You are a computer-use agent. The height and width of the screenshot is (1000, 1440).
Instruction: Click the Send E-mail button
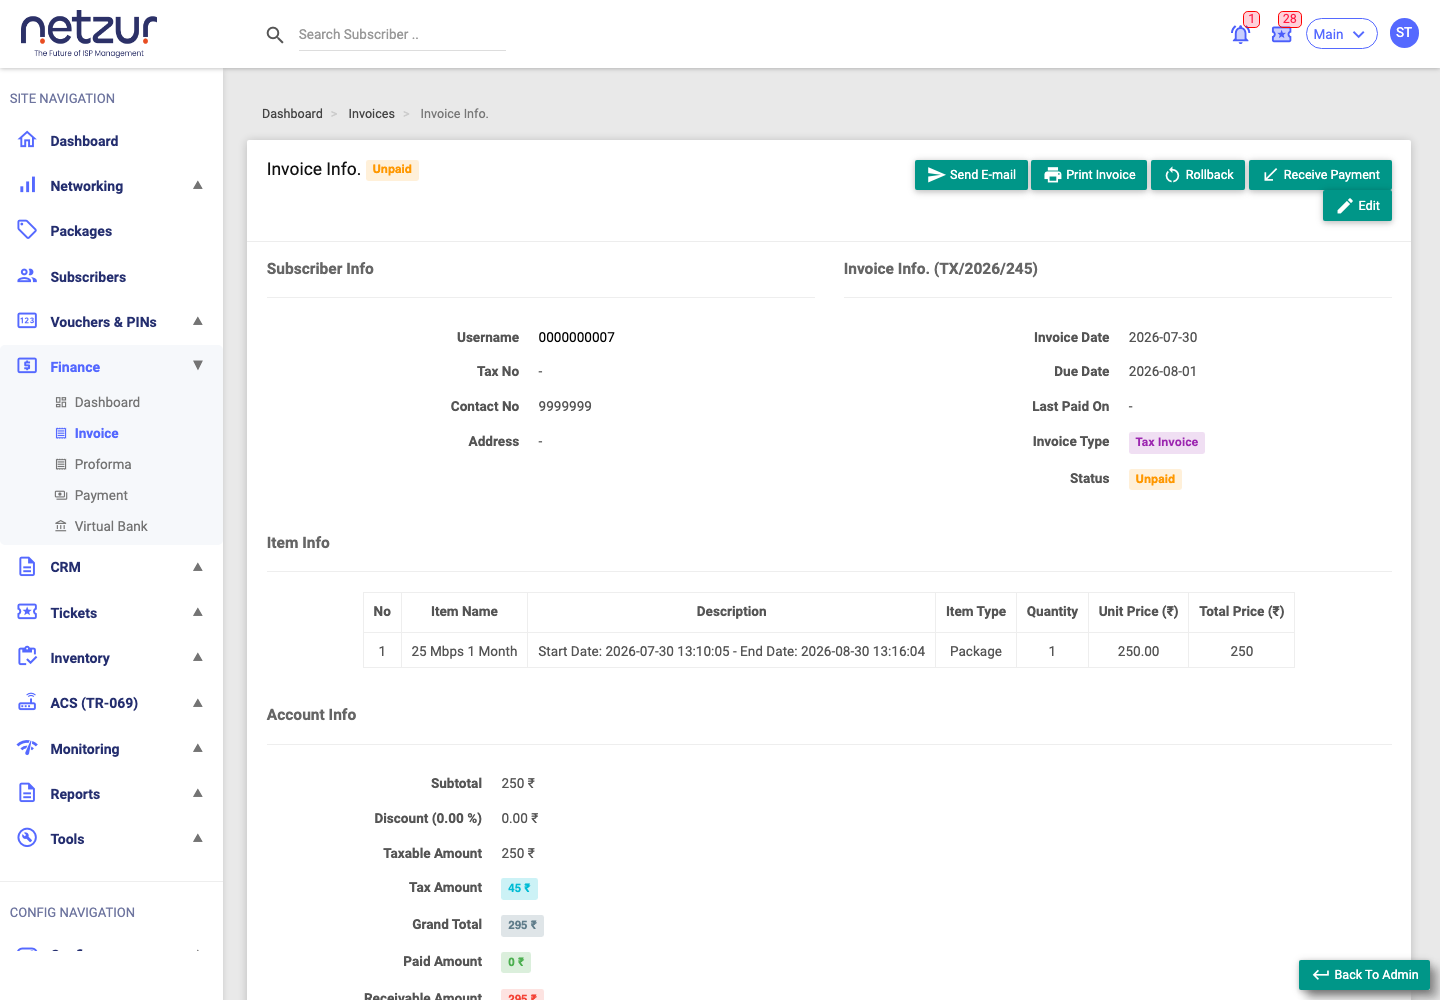(x=971, y=175)
